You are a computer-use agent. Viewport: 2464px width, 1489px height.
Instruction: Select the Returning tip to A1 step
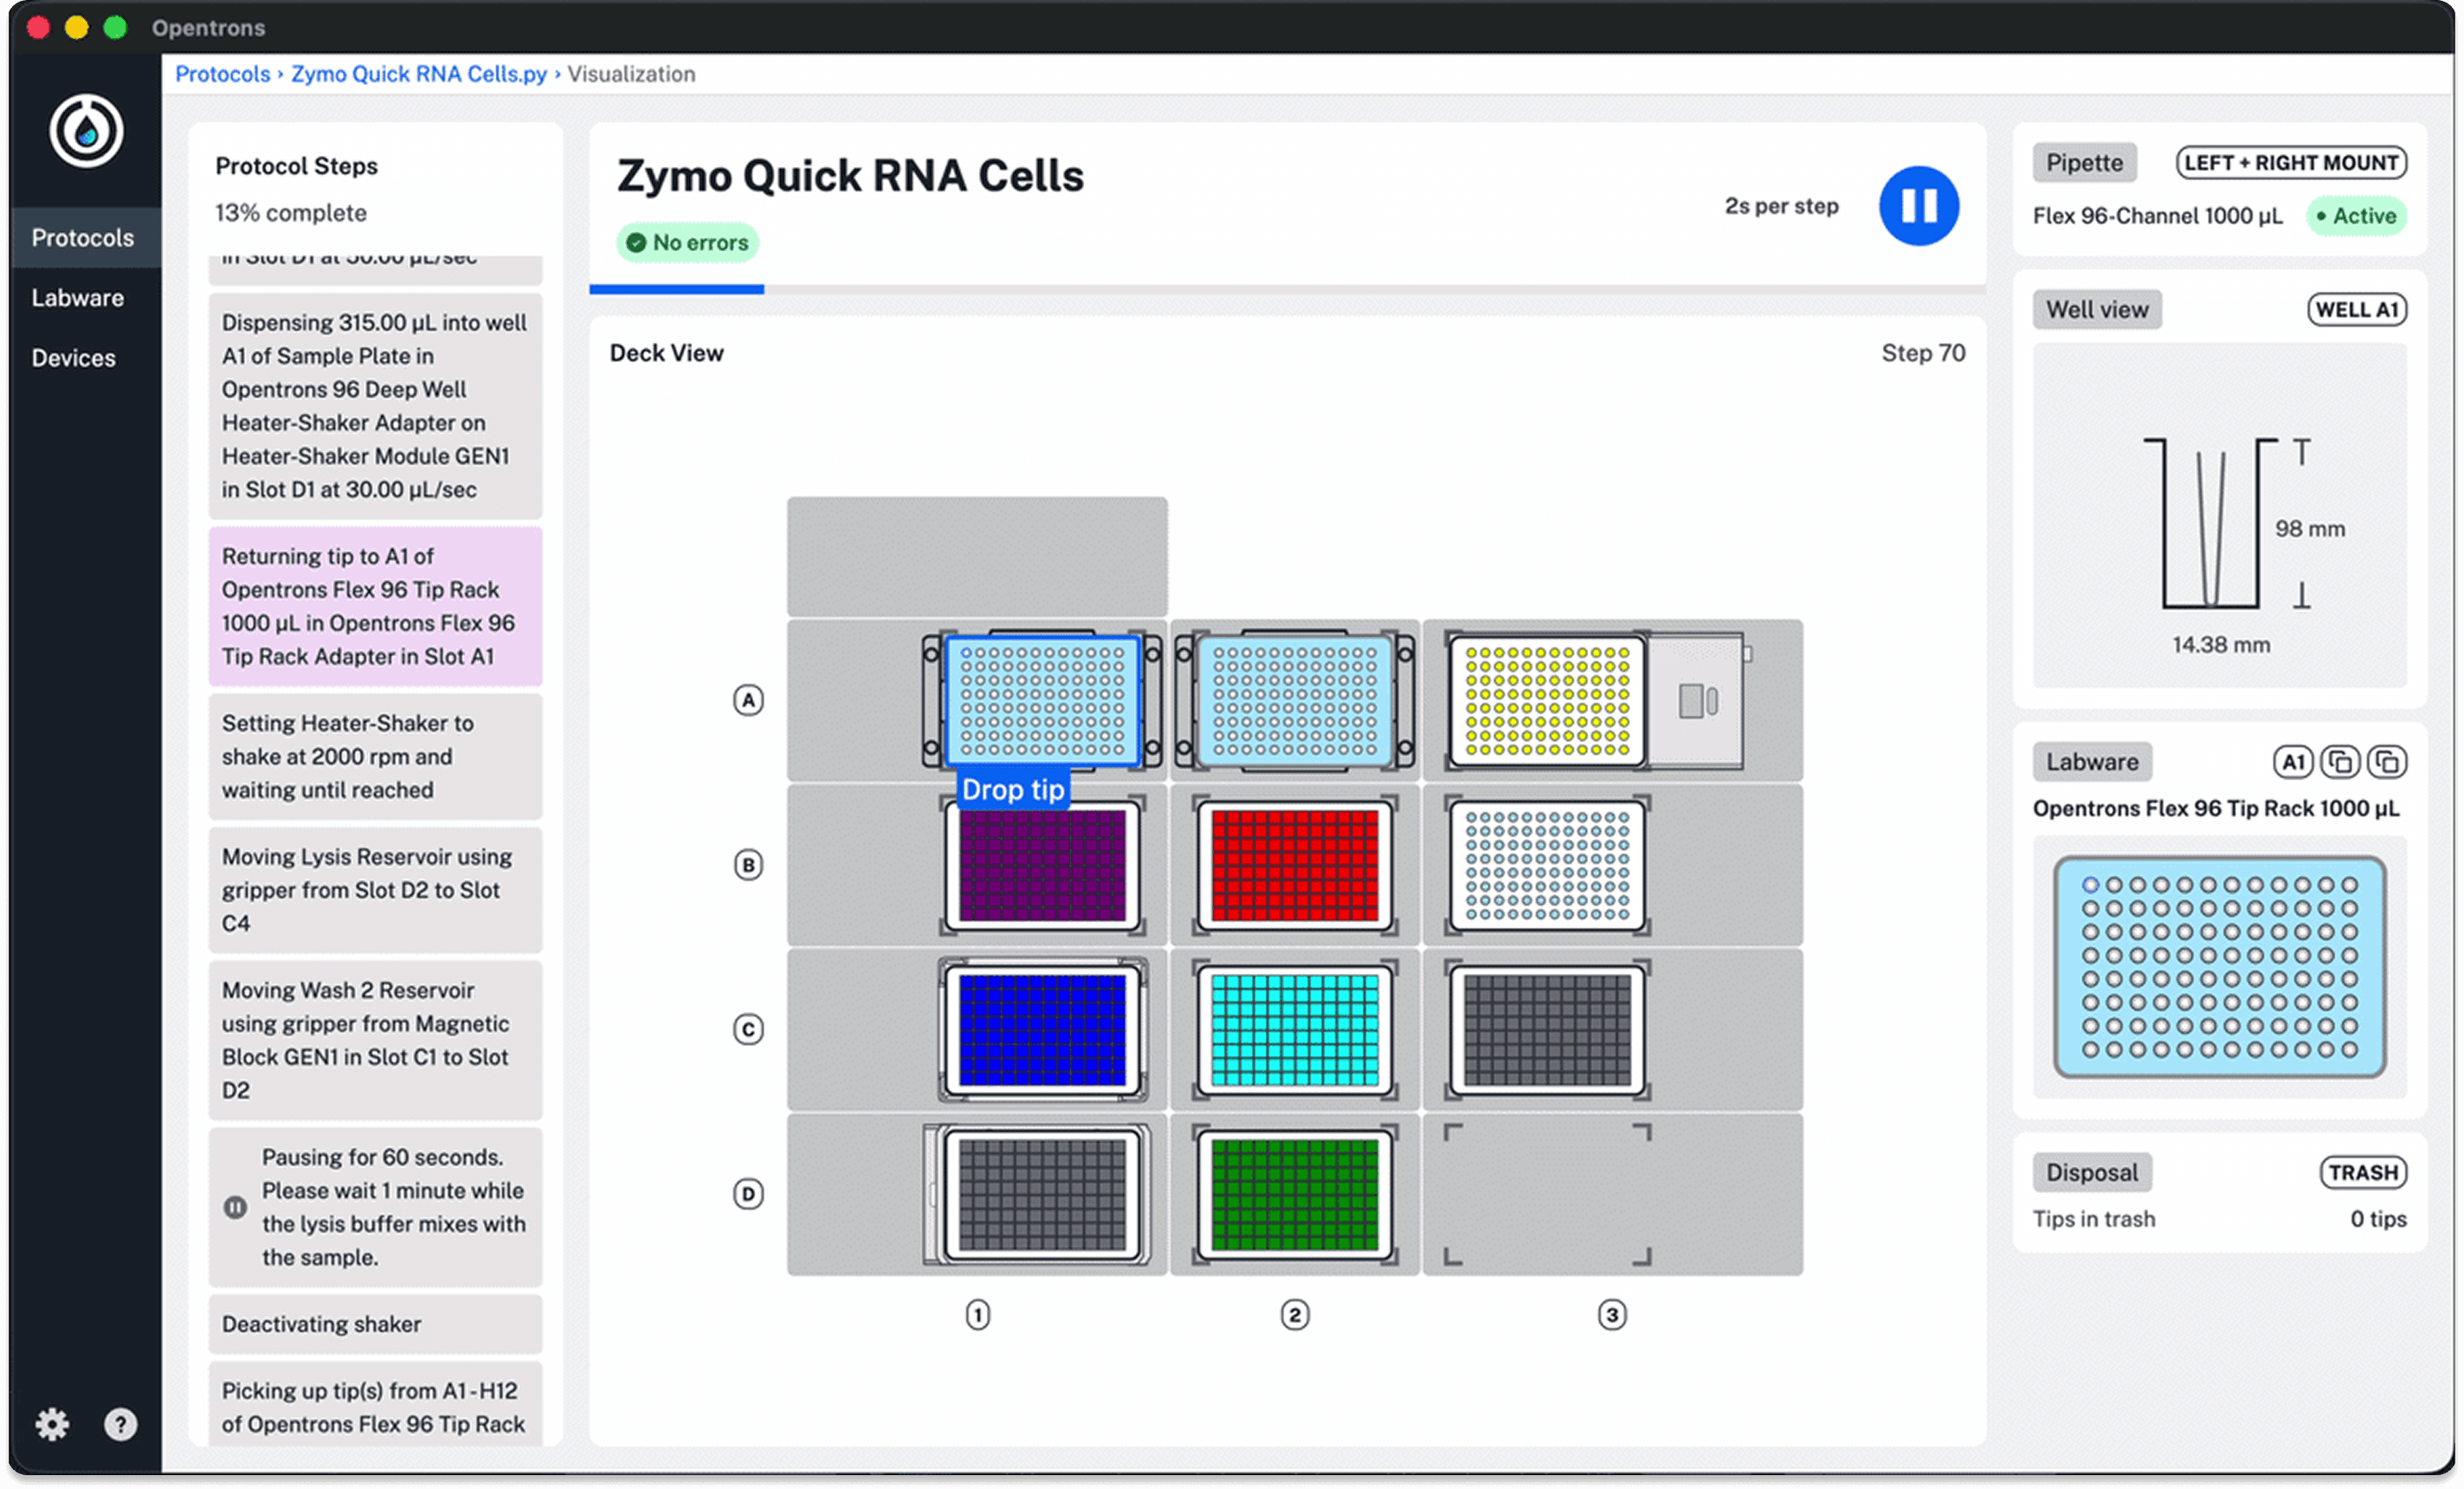pyautogui.click(x=375, y=607)
